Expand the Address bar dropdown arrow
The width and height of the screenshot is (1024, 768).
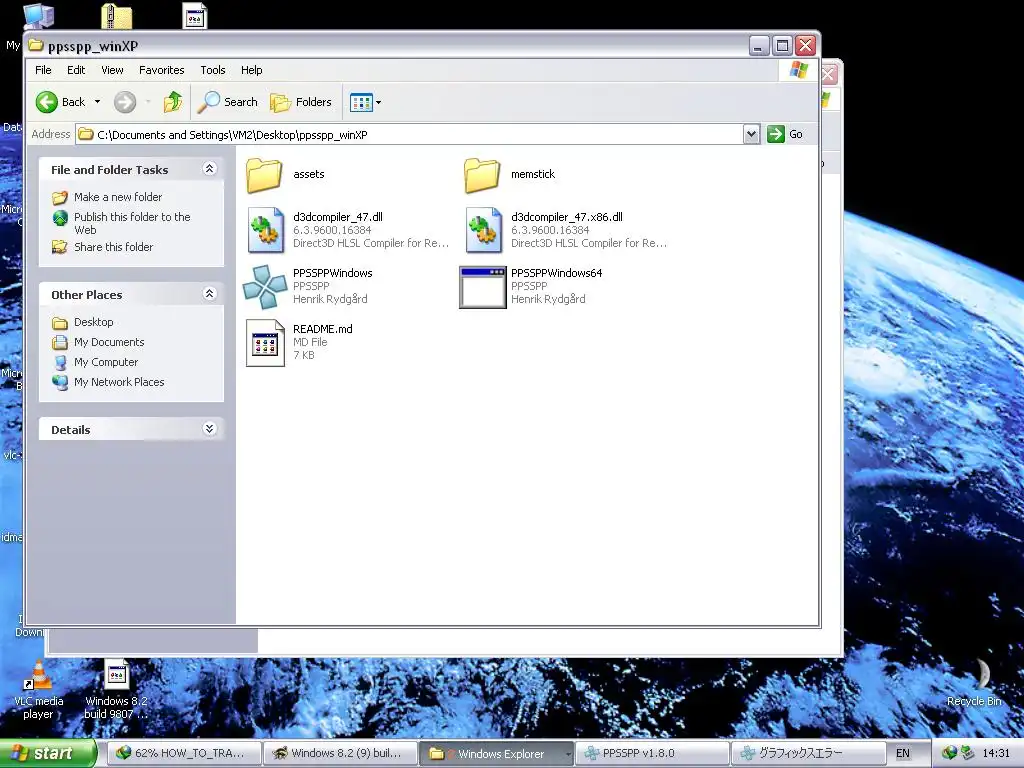[x=751, y=135]
